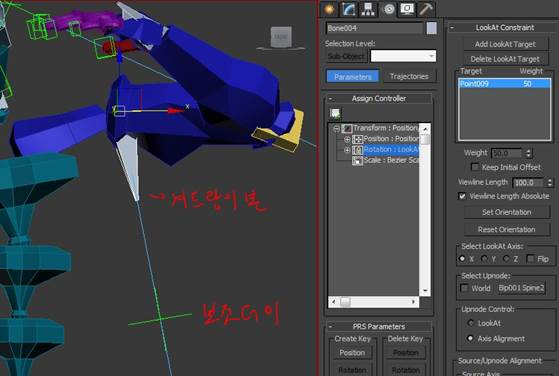Select the Transform : Position track row

[386, 128]
